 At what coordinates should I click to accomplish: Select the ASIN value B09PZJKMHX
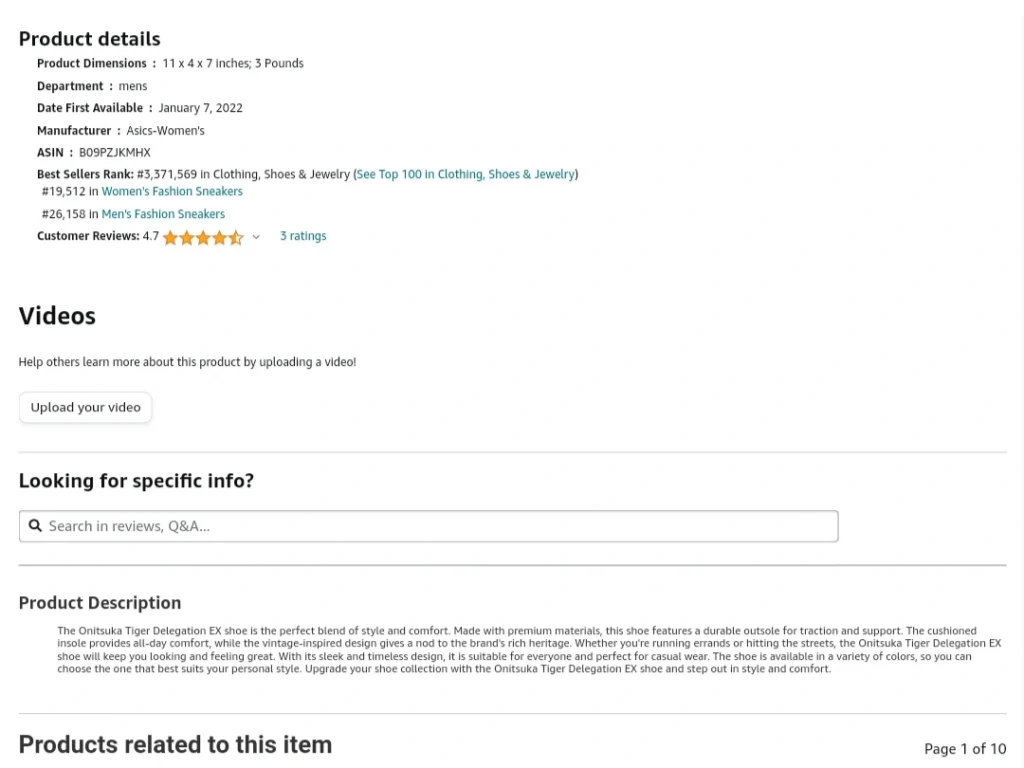(115, 153)
